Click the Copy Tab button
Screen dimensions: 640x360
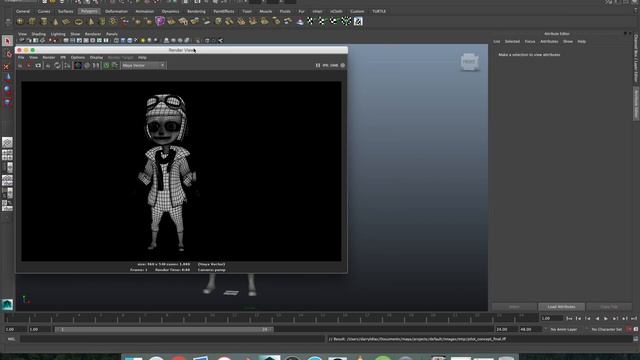[609, 307]
